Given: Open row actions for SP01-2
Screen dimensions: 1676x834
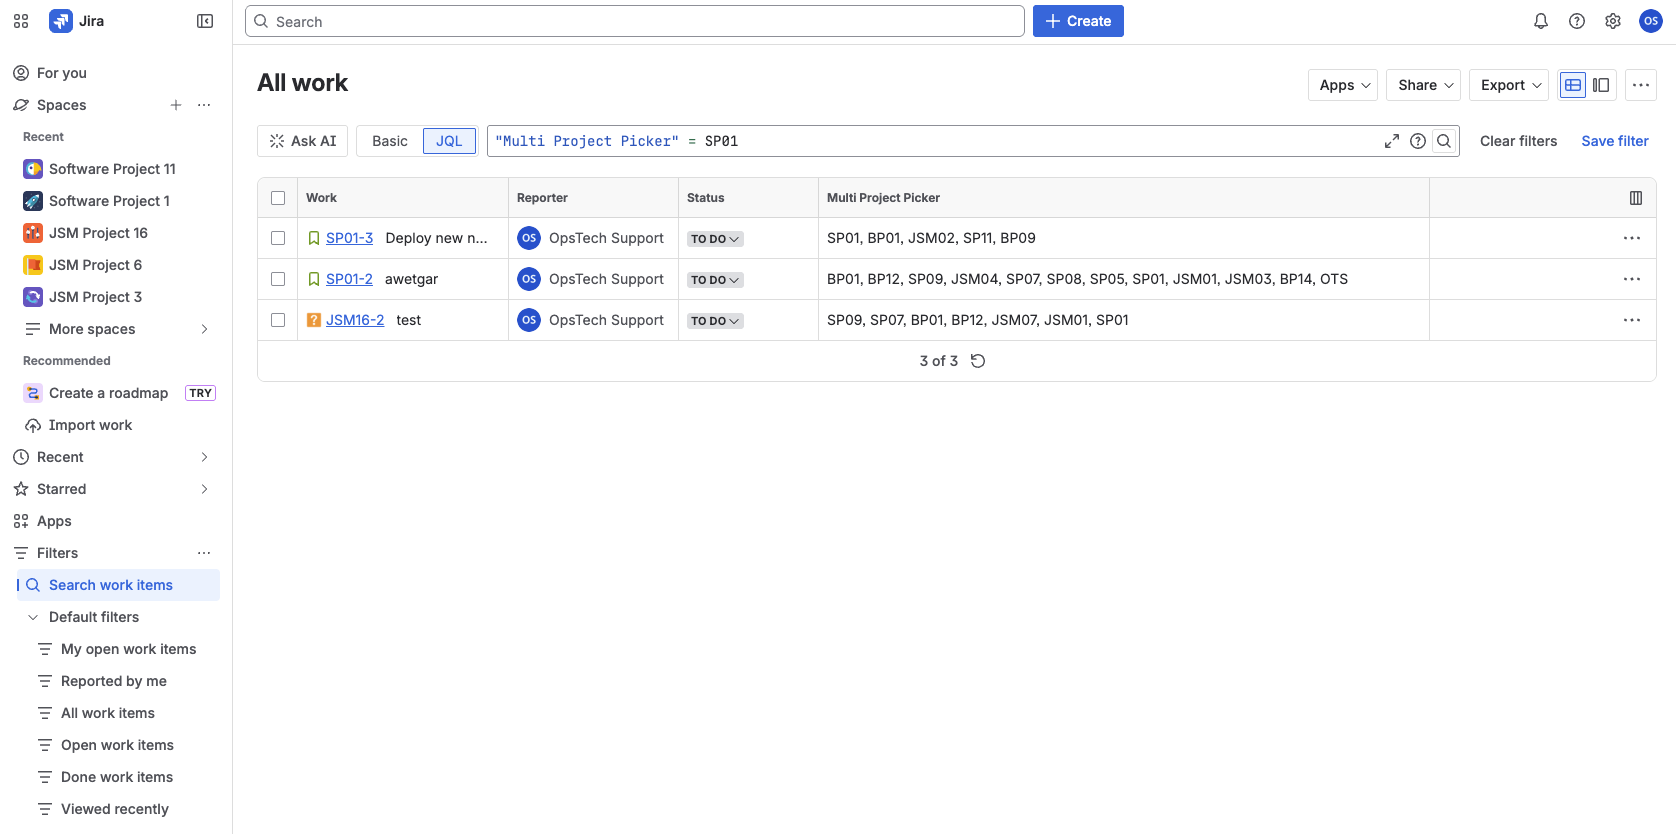Looking at the screenshot, I should (1632, 279).
